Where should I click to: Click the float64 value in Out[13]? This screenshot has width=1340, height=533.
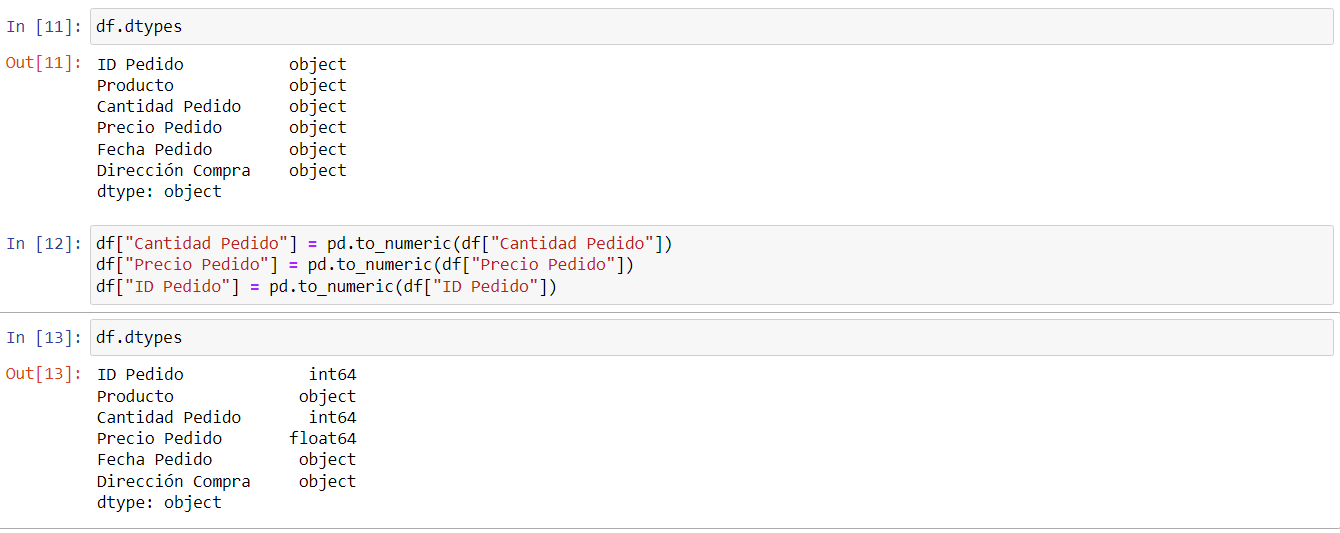point(323,439)
